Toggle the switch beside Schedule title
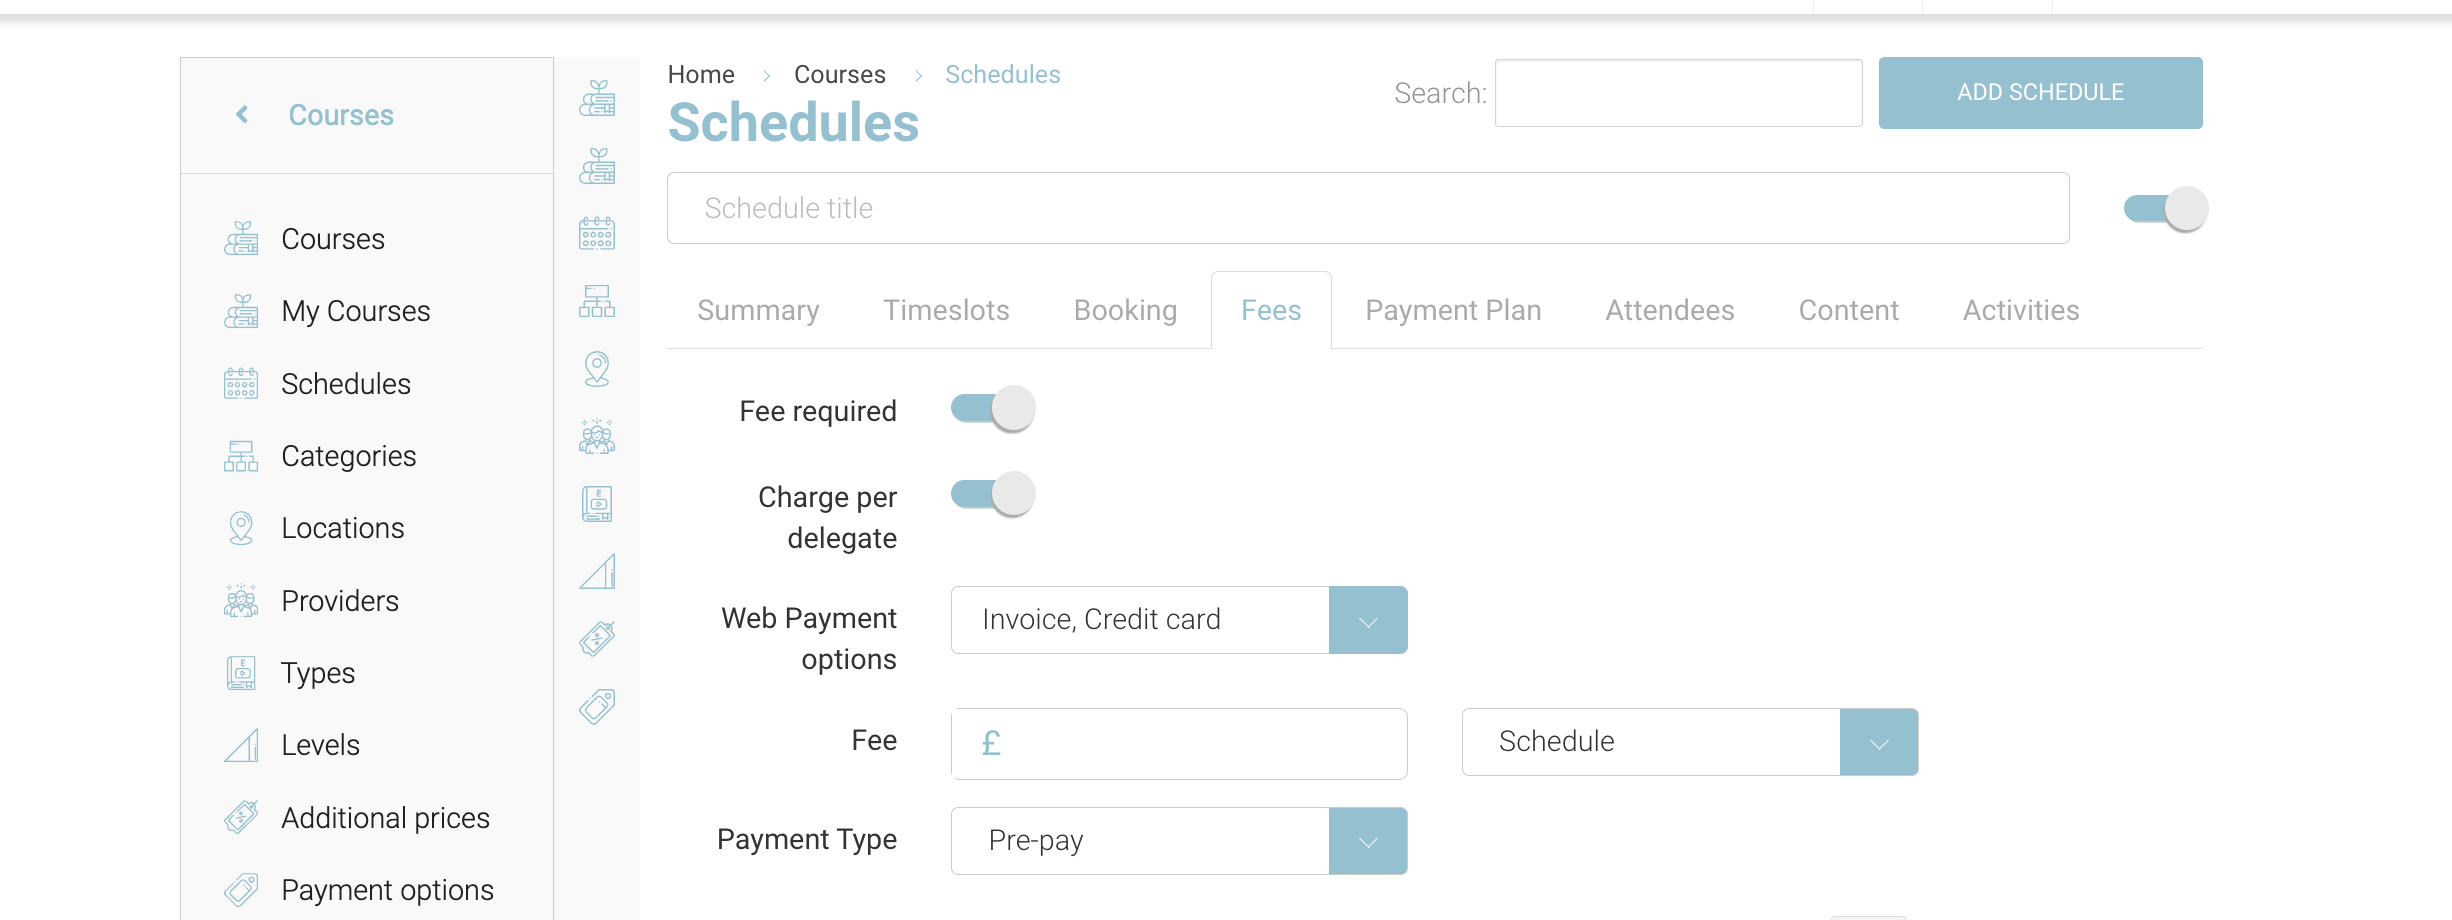The height and width of the screenshot is (920, 2452). click(x=2165, y=209)
